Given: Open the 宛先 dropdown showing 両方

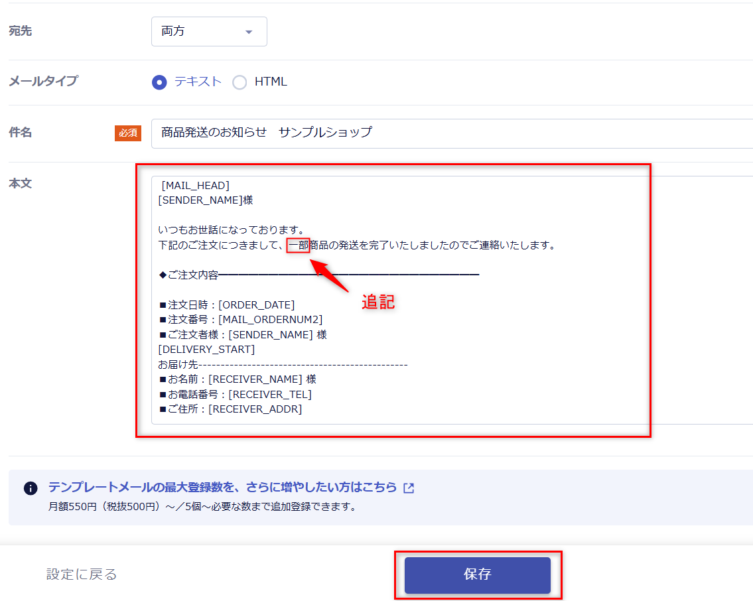Looking at the screenshot, I should tap(208, 31).
